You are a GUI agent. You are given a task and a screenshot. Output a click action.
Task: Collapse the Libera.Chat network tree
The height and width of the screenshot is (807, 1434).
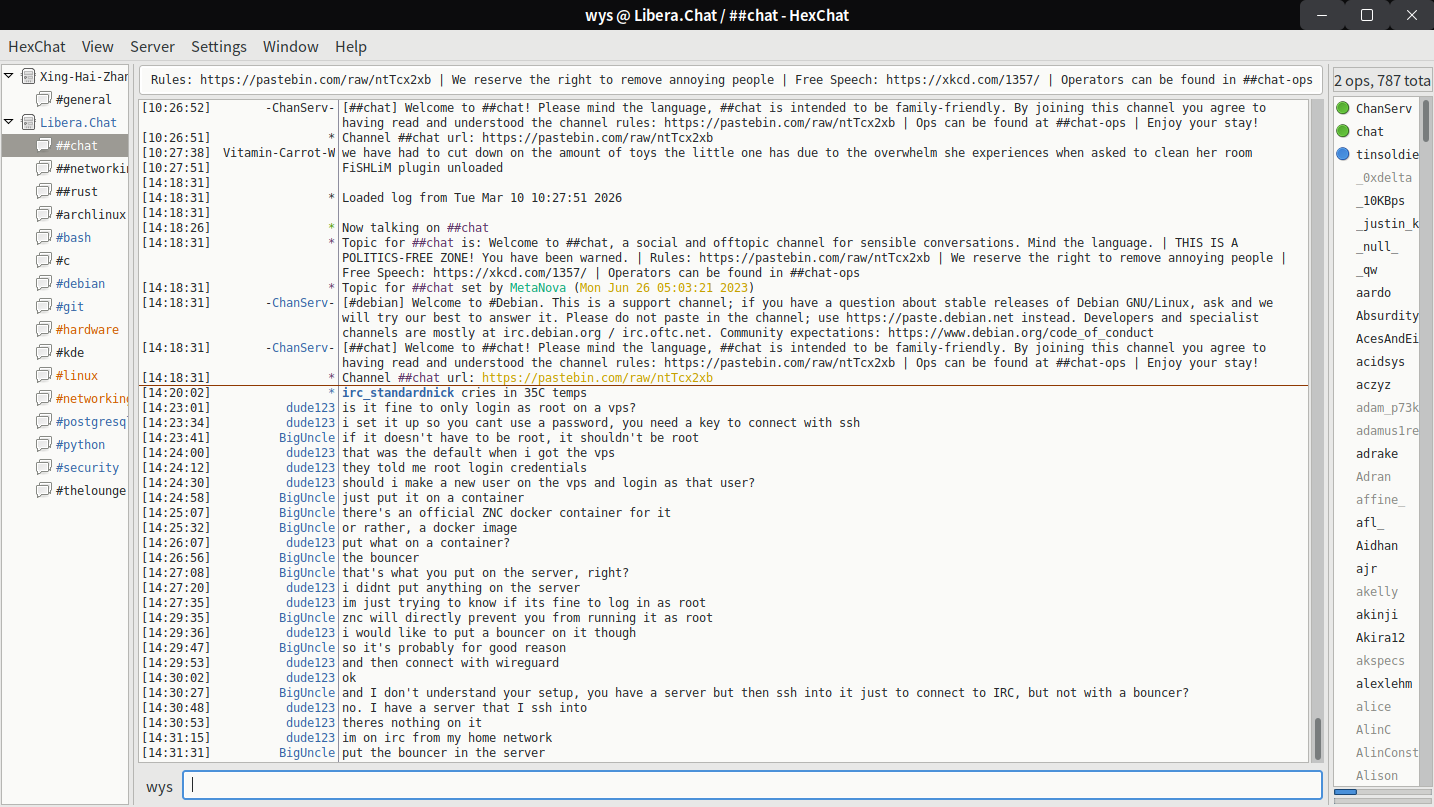(9, 122)
